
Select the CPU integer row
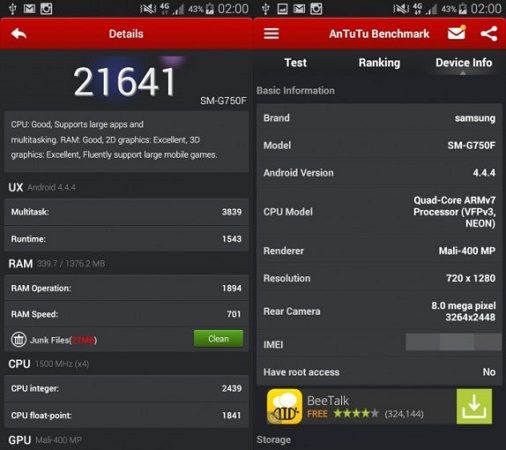click(126, 388)
